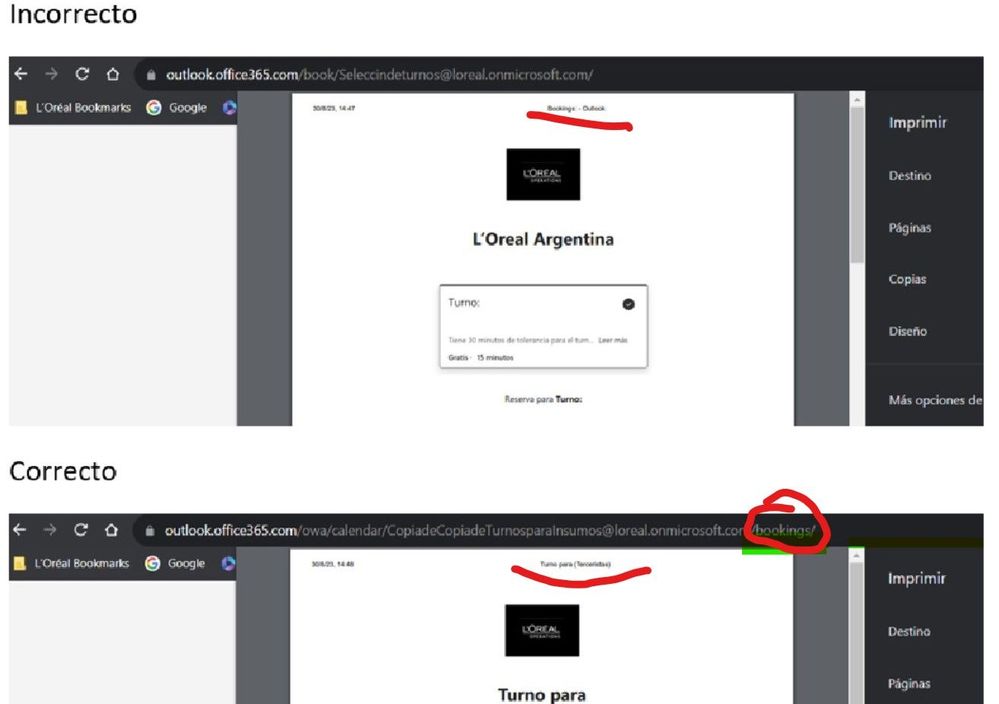The image size is (999, 704).
Task: Open Páginas option in the Incorrecto print panel
Action: 910,227
